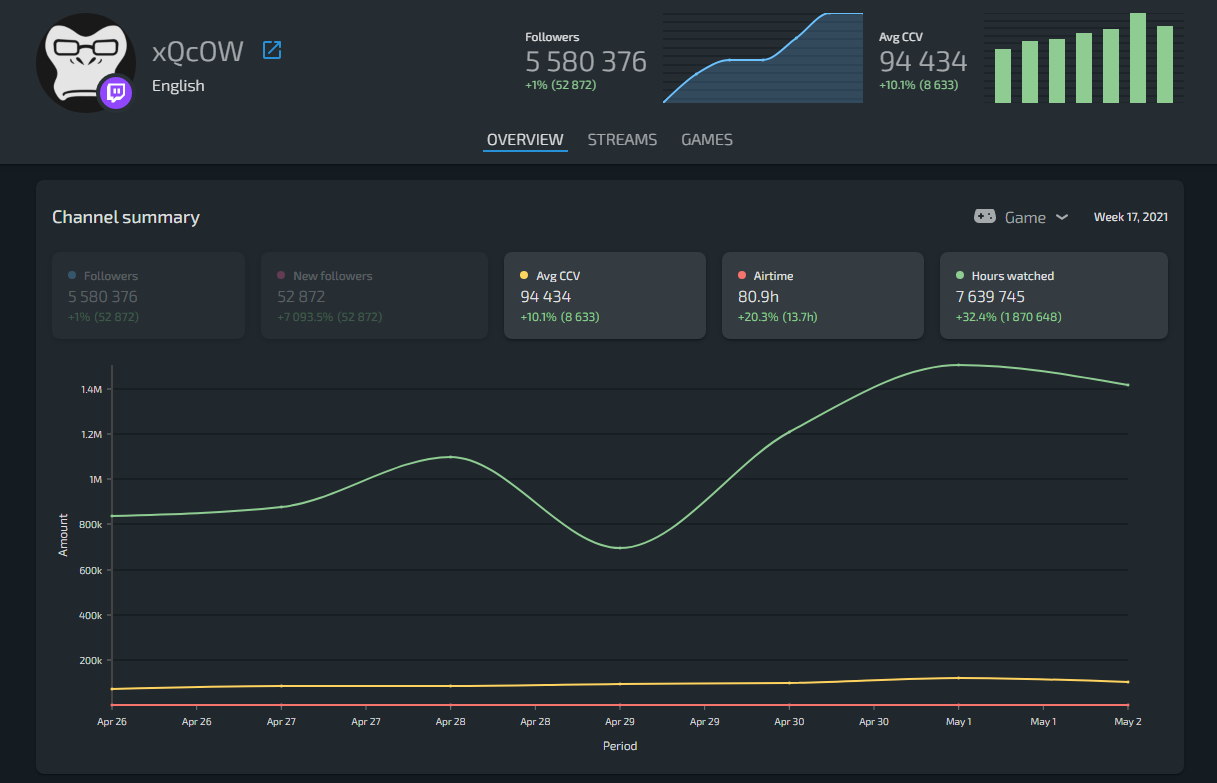Screen dimensions: 1217x783
Task: Click the 80.9h airtime value
Action: pos(758,297)
